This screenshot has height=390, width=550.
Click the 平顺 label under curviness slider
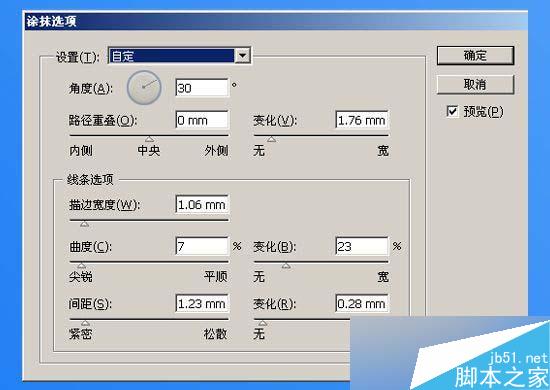point(216,277)
